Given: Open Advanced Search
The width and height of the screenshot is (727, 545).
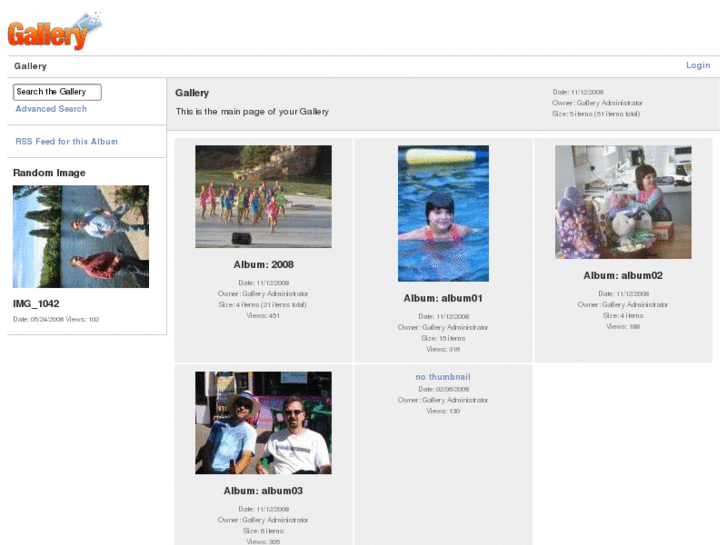Looking at the screenshot, I should pos(51,109).
